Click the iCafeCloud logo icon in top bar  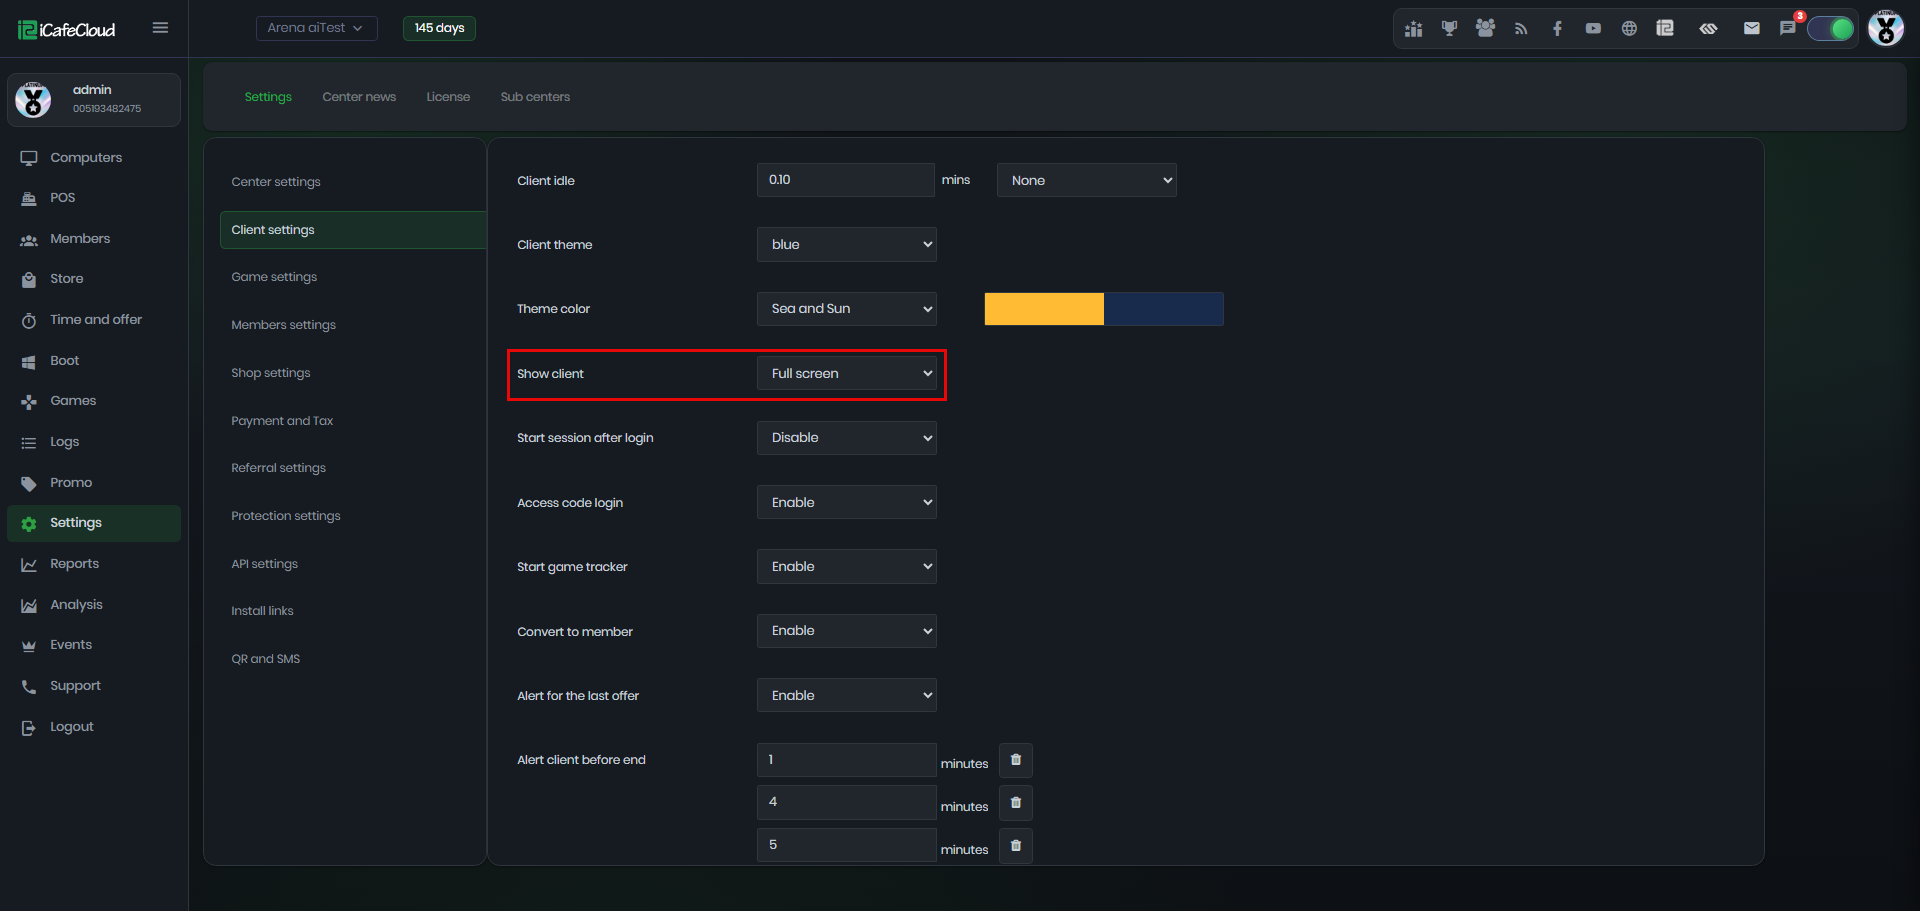(x=1665, y=29)
